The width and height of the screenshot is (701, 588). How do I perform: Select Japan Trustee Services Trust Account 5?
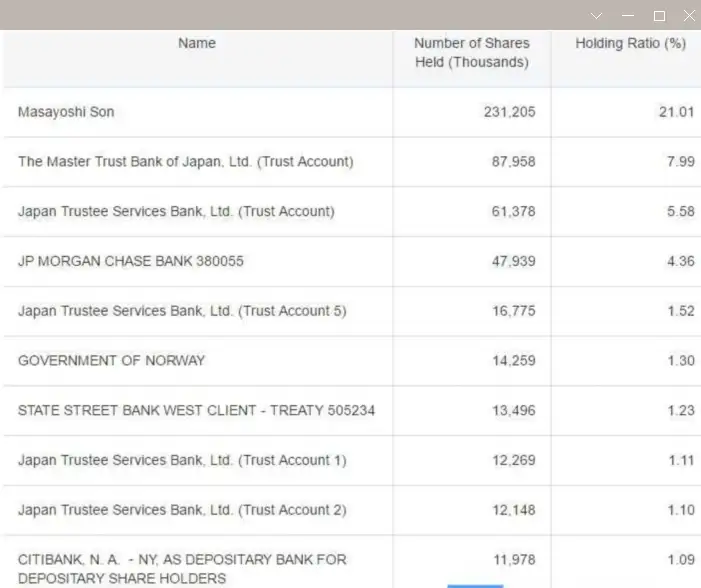point(350,311)
